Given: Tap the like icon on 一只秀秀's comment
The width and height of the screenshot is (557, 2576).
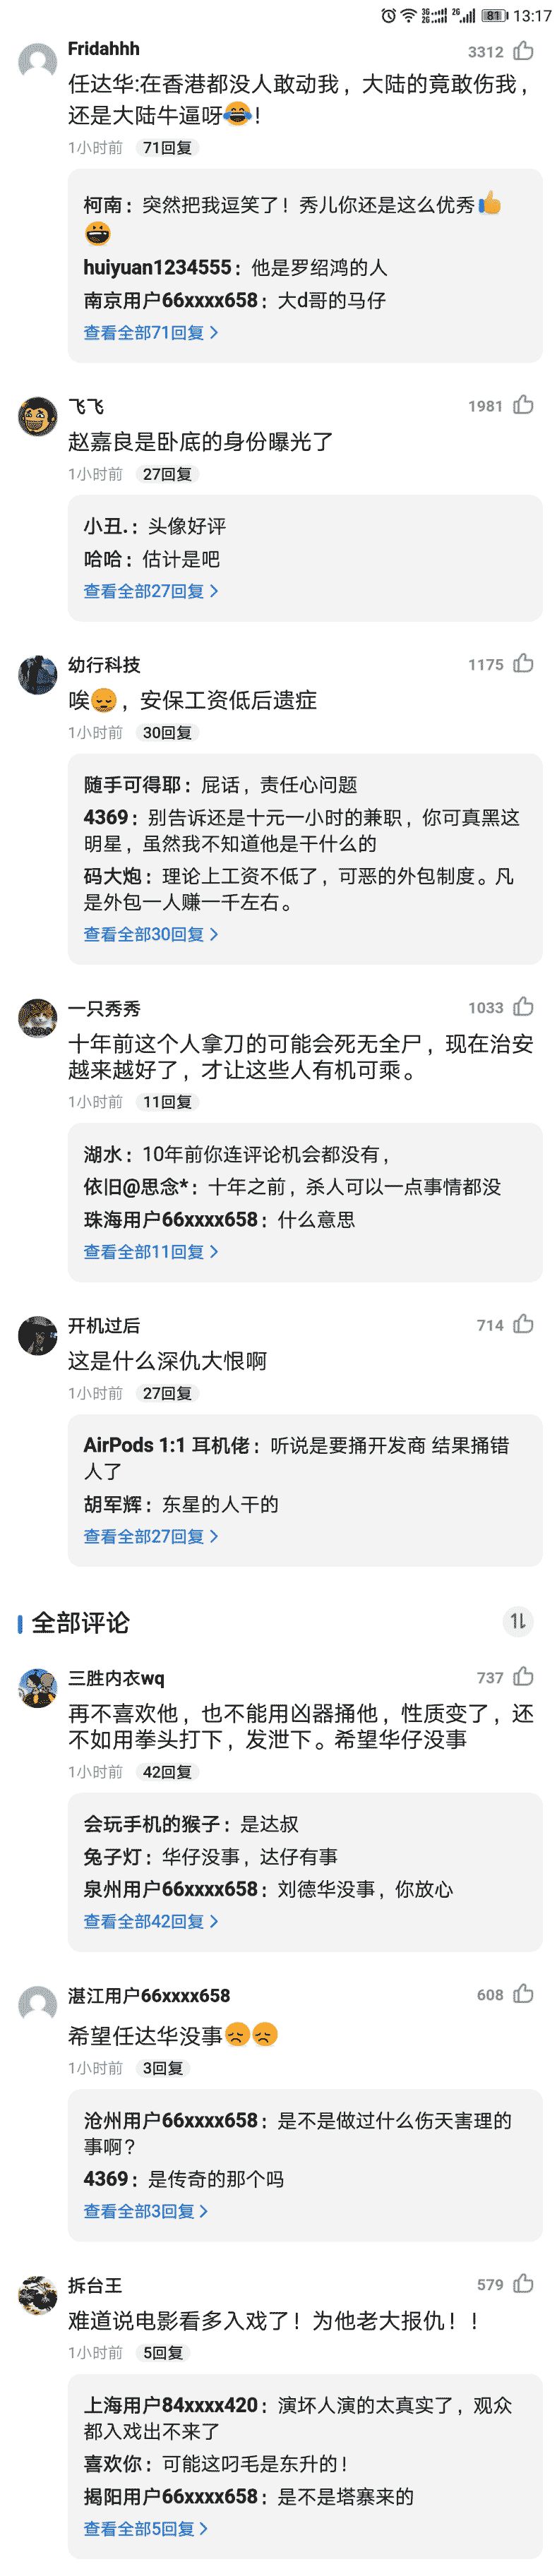Looking at the screenshot, I should click(523, 1007).
